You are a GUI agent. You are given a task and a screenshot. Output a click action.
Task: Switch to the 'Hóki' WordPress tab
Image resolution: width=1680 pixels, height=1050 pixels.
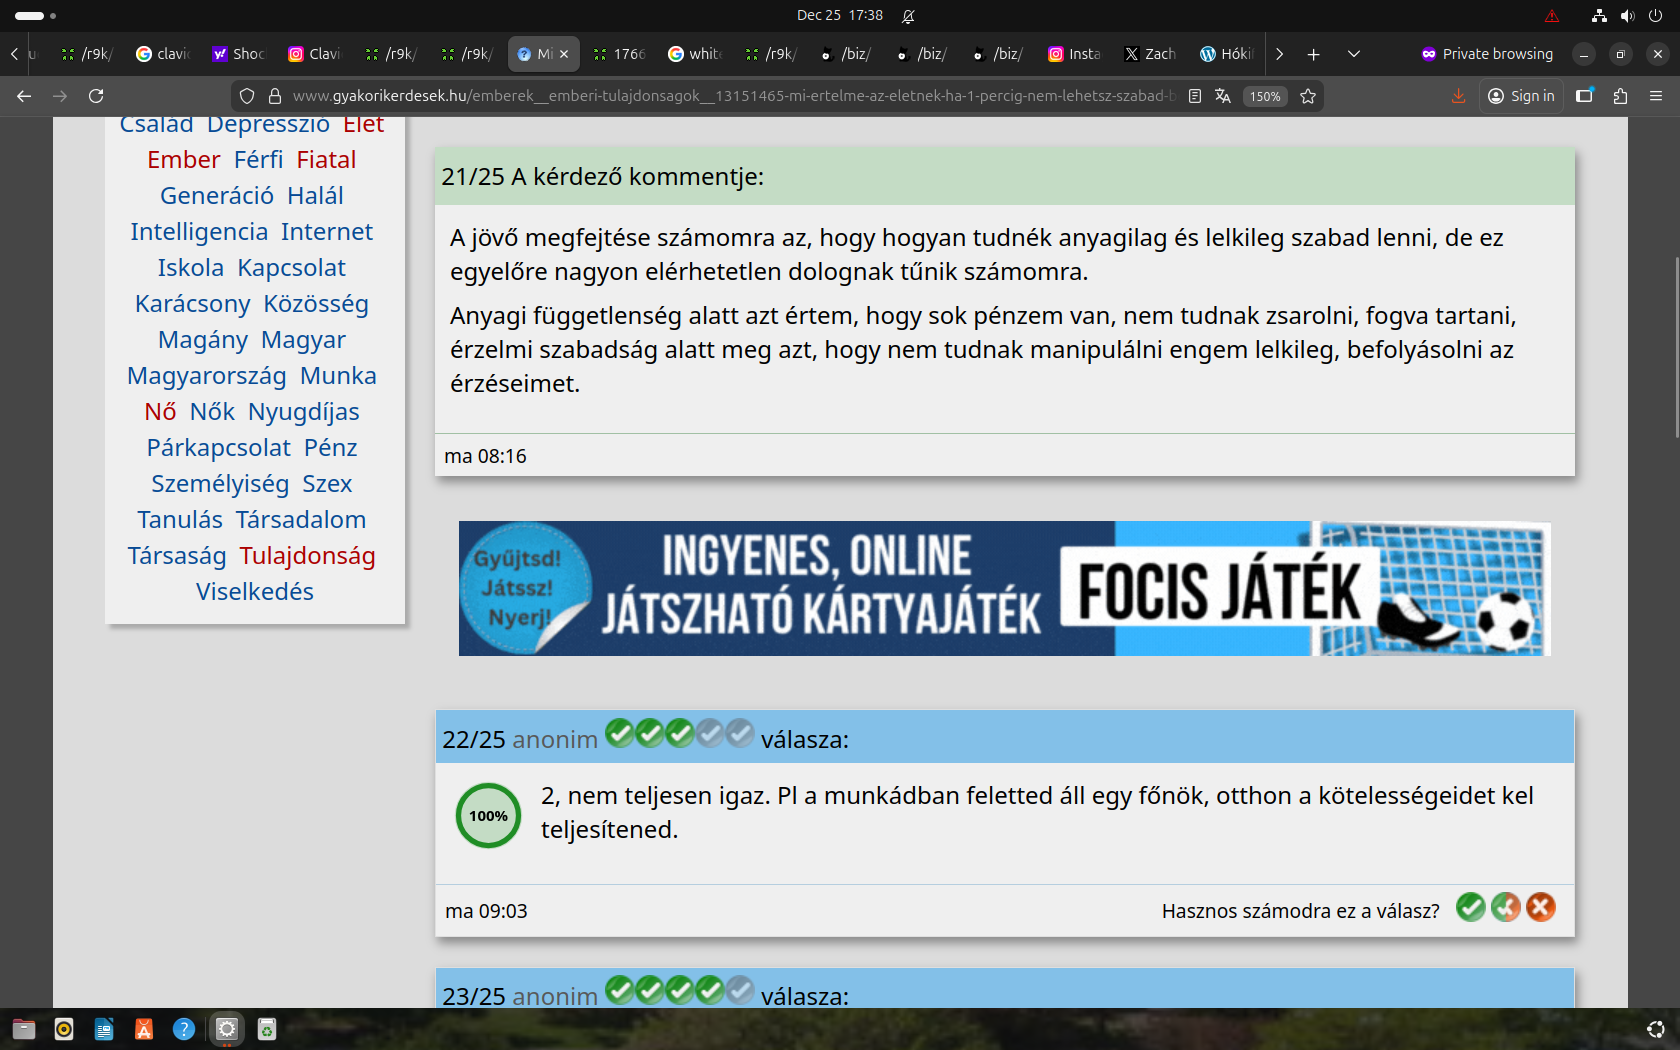pos(1227,54)
